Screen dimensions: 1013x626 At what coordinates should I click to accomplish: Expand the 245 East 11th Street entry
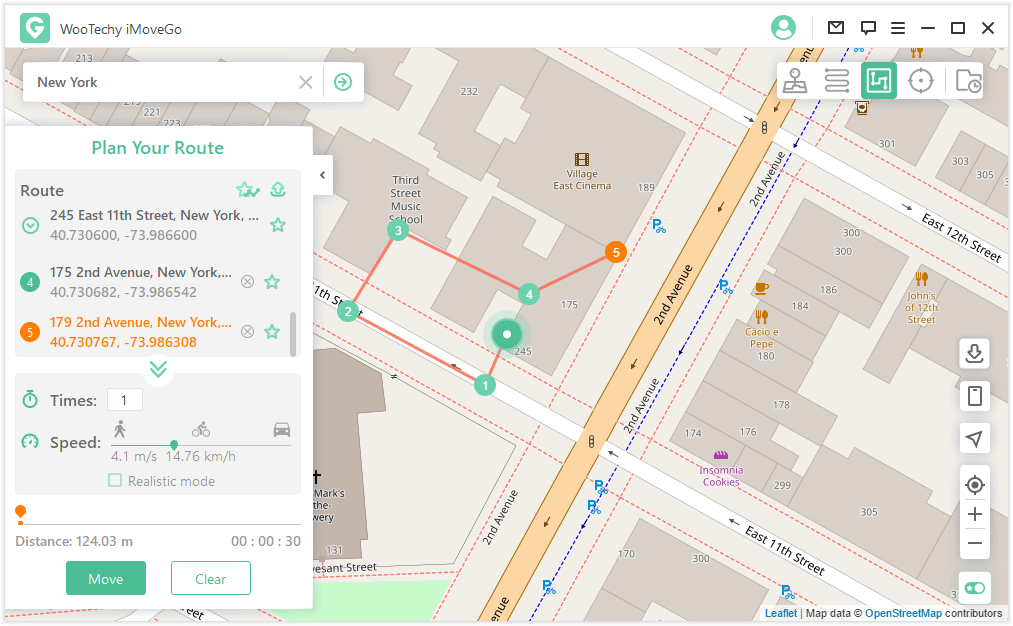31,226
